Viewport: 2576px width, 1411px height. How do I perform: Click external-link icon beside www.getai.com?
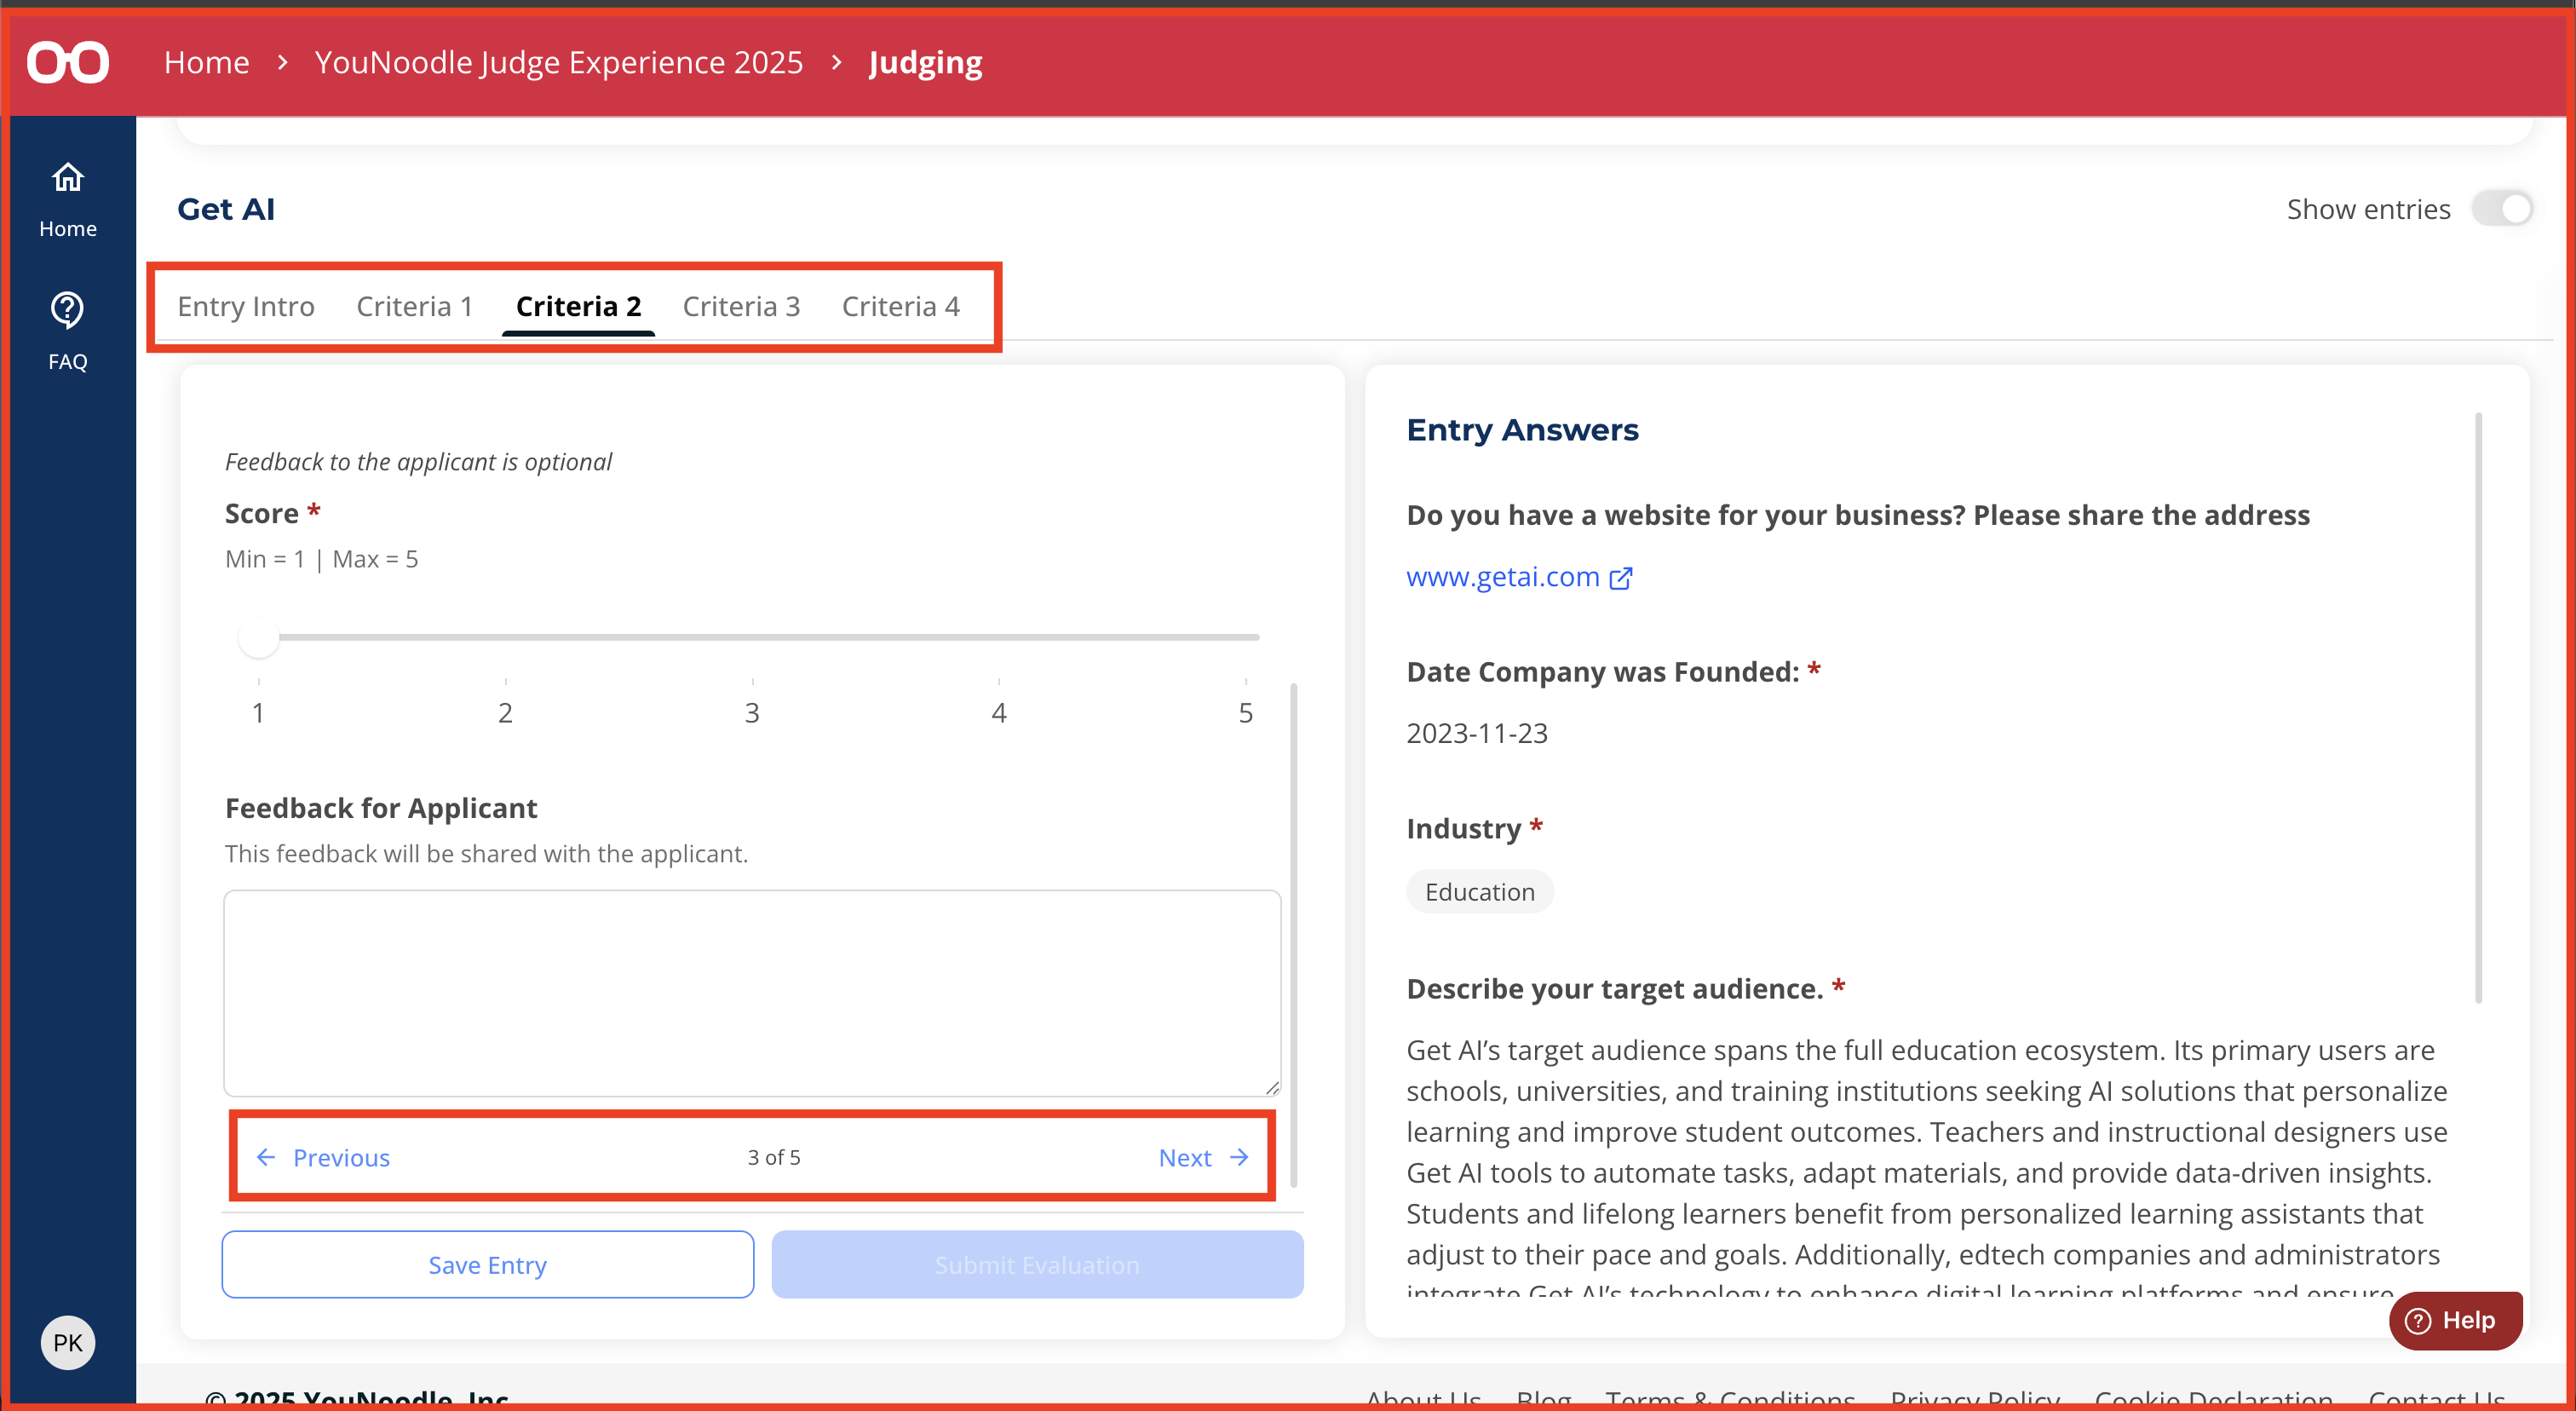tap(1621, 578)
